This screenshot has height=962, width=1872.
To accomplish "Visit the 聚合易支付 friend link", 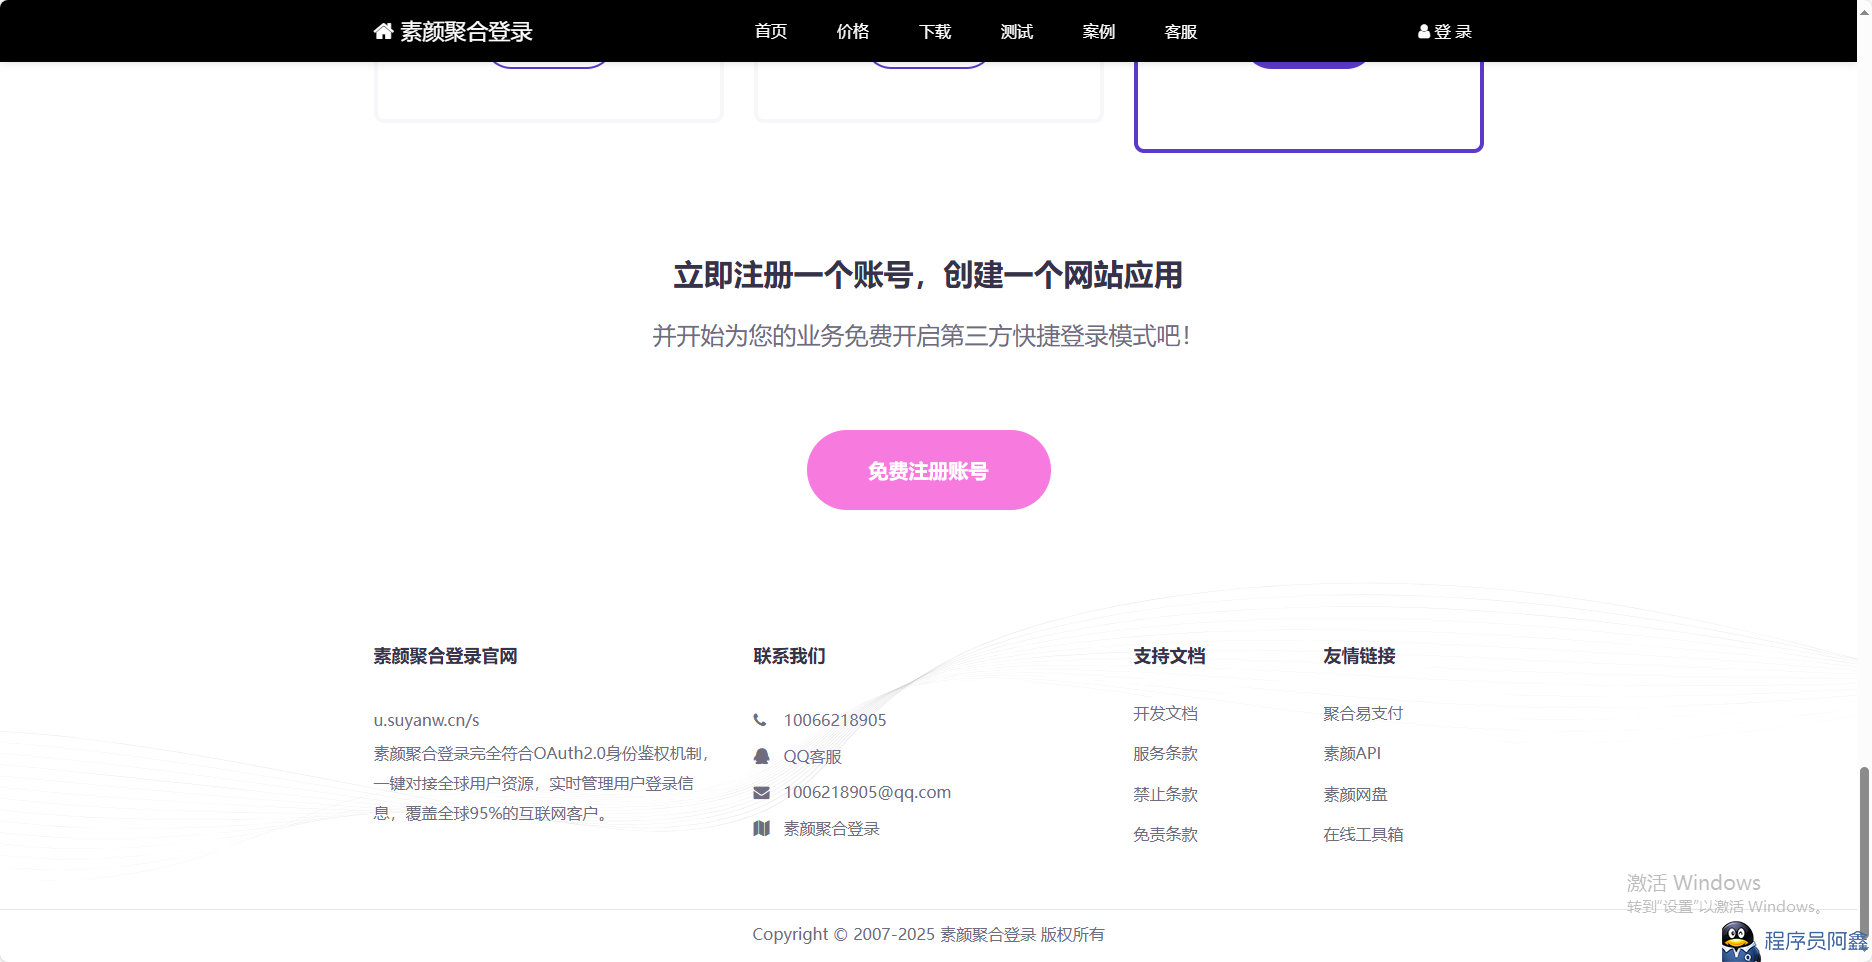I will 1363,713.
